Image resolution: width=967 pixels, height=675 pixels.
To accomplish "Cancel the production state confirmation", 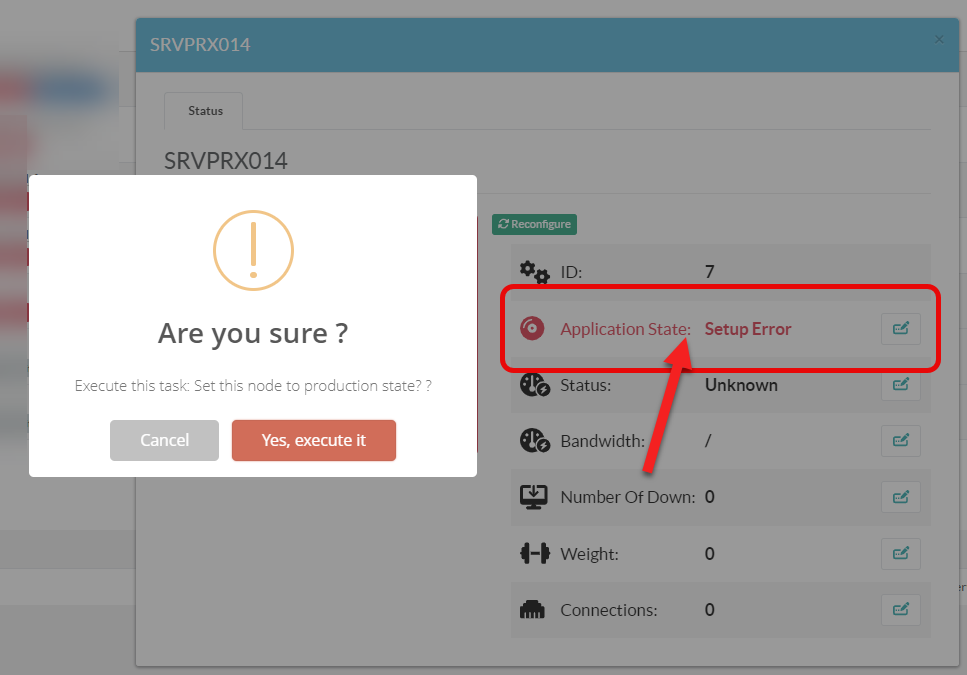I will click(x=164, y=440).
